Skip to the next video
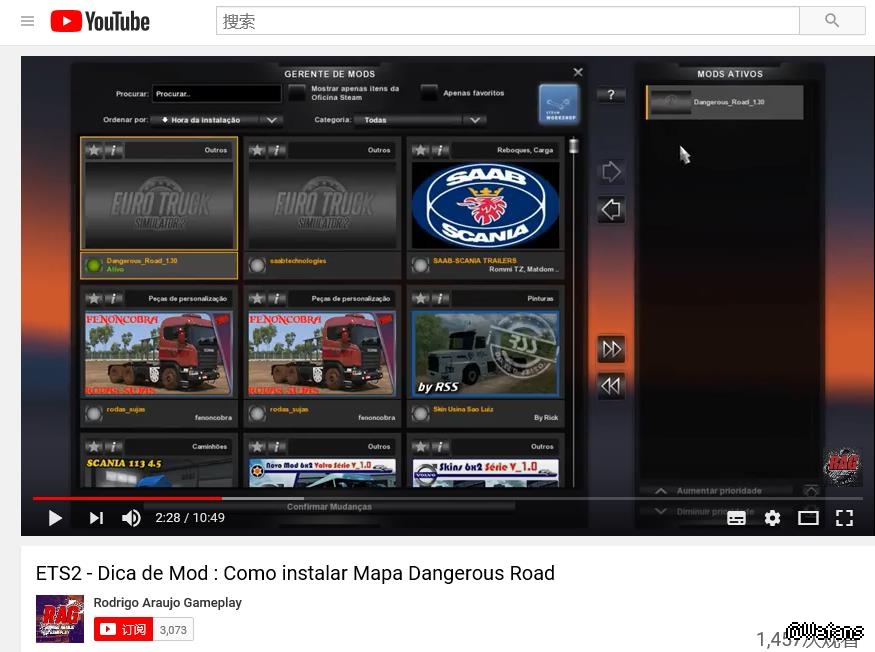 pyautogui.click(x=97, y=518)
